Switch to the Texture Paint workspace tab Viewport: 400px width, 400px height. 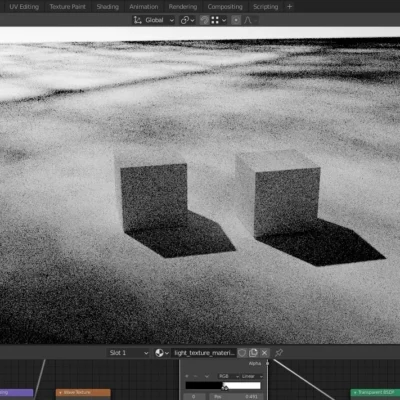click(x=68, y=7)
